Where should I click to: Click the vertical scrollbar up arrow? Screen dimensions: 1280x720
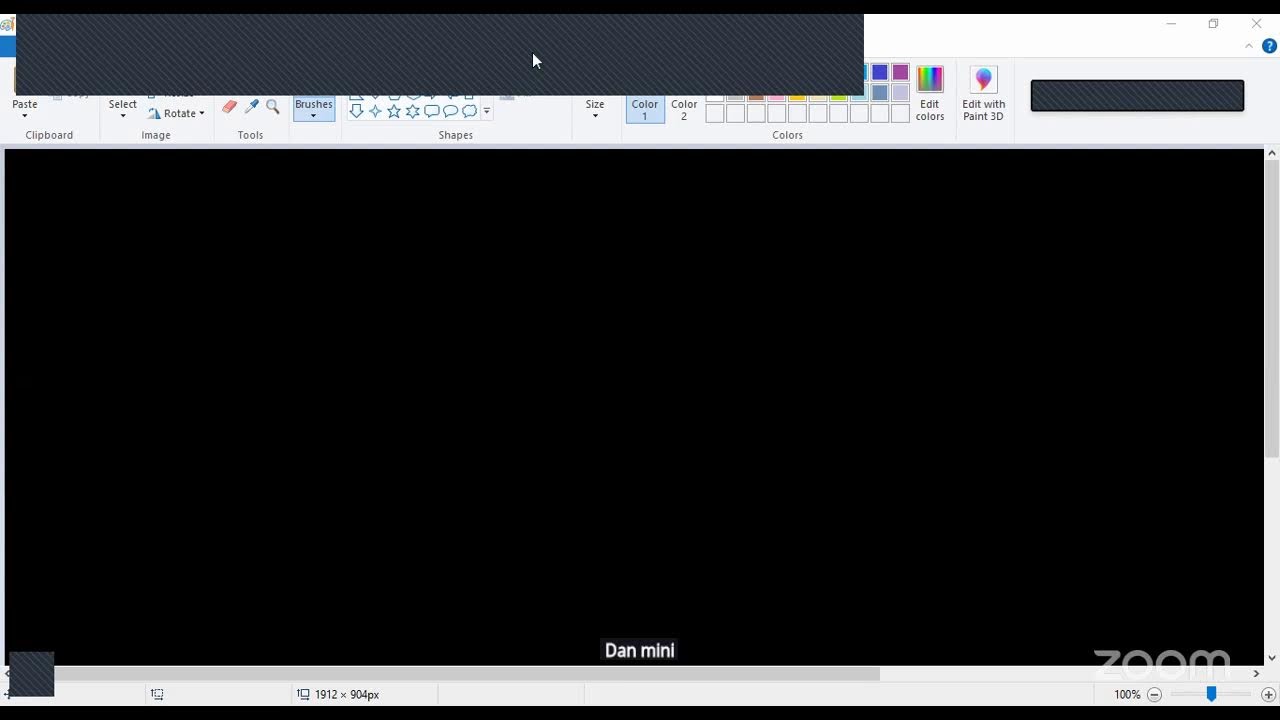click(x=1272, y=153)
